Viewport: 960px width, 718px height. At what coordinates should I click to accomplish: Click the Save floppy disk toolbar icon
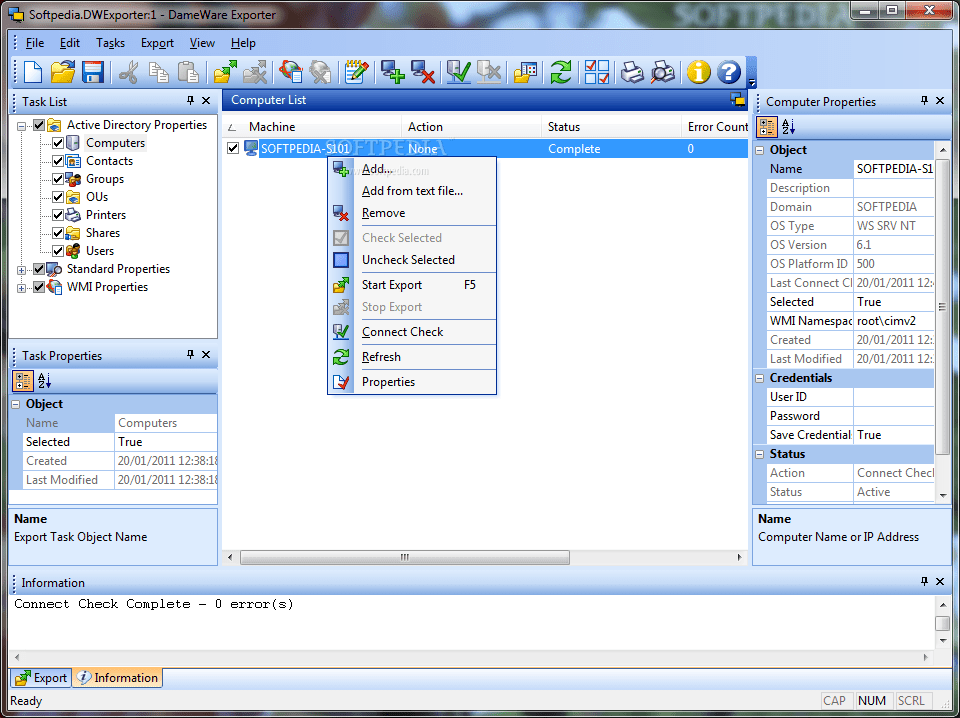click(92, 72)
